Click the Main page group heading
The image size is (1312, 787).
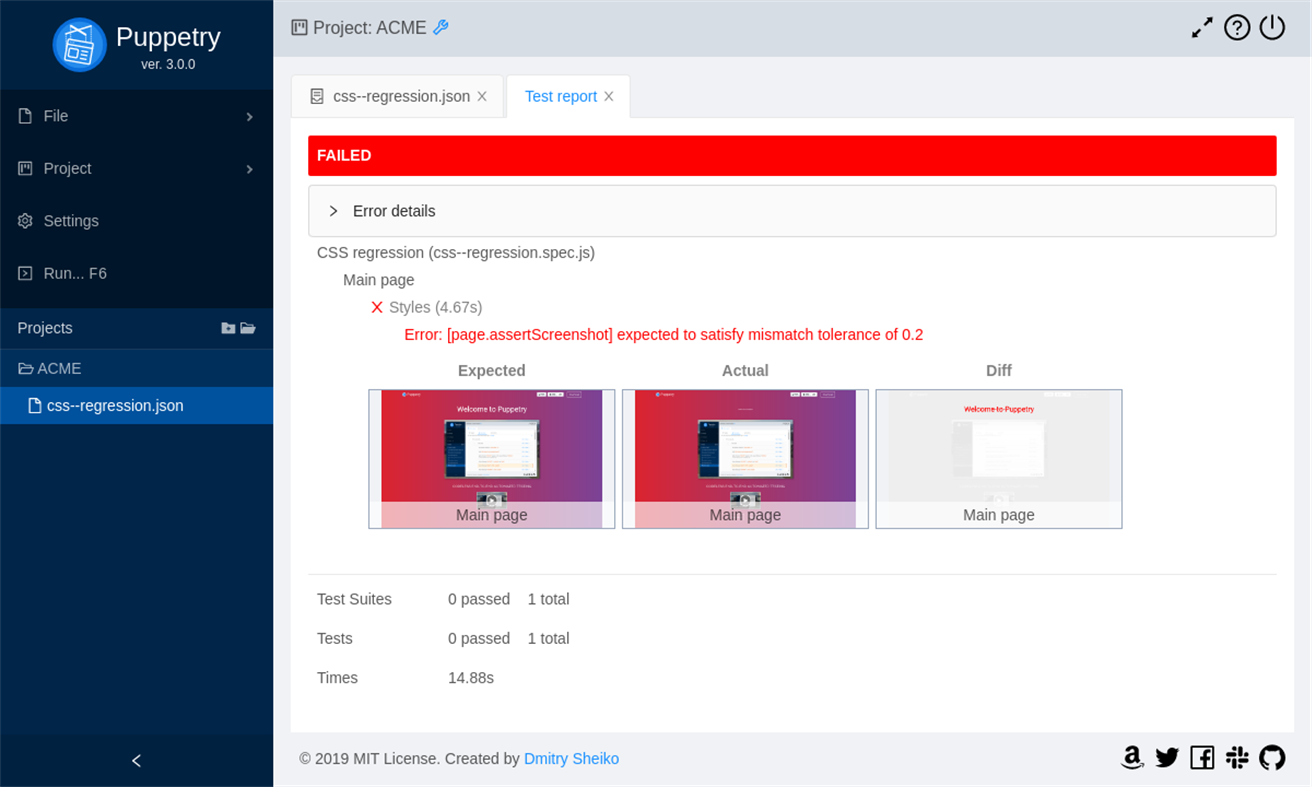[379, 280]
